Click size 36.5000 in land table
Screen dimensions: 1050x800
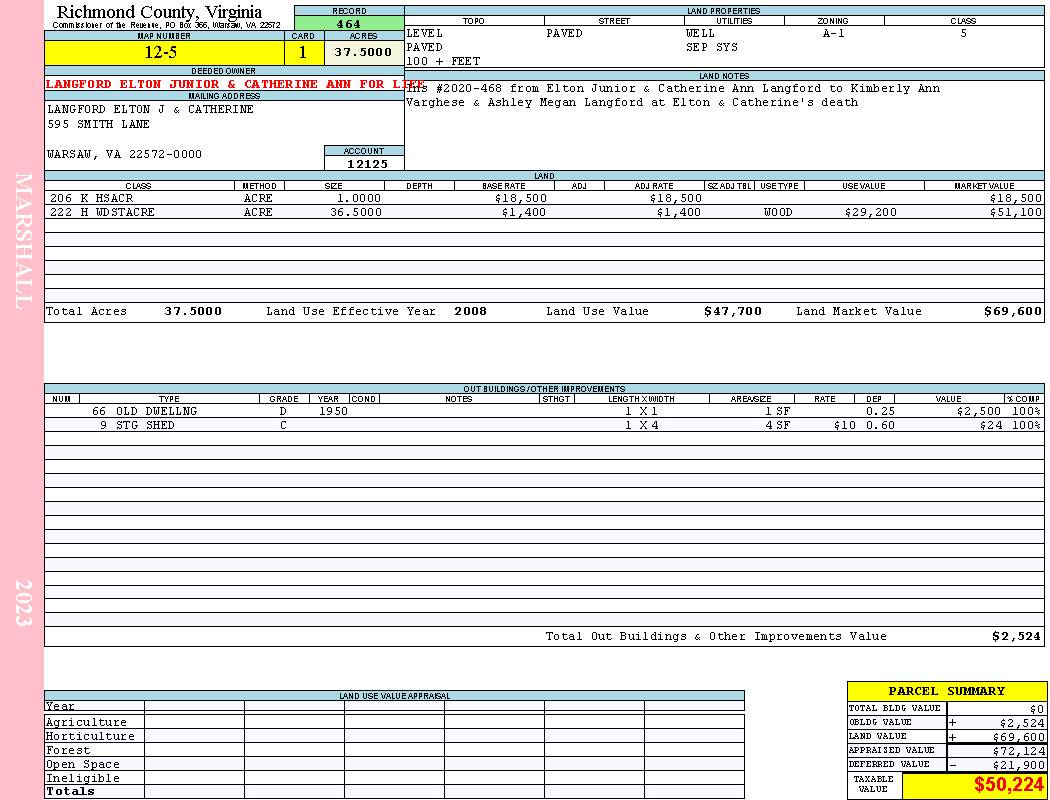pos(356,212)
